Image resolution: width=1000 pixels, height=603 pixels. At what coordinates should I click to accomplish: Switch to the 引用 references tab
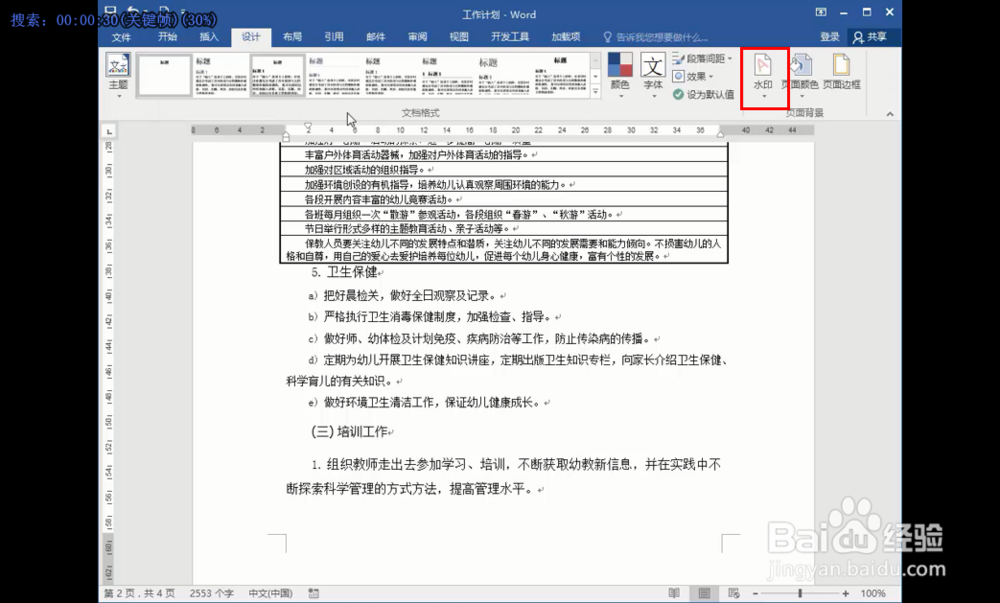click(x=334, y=37)
